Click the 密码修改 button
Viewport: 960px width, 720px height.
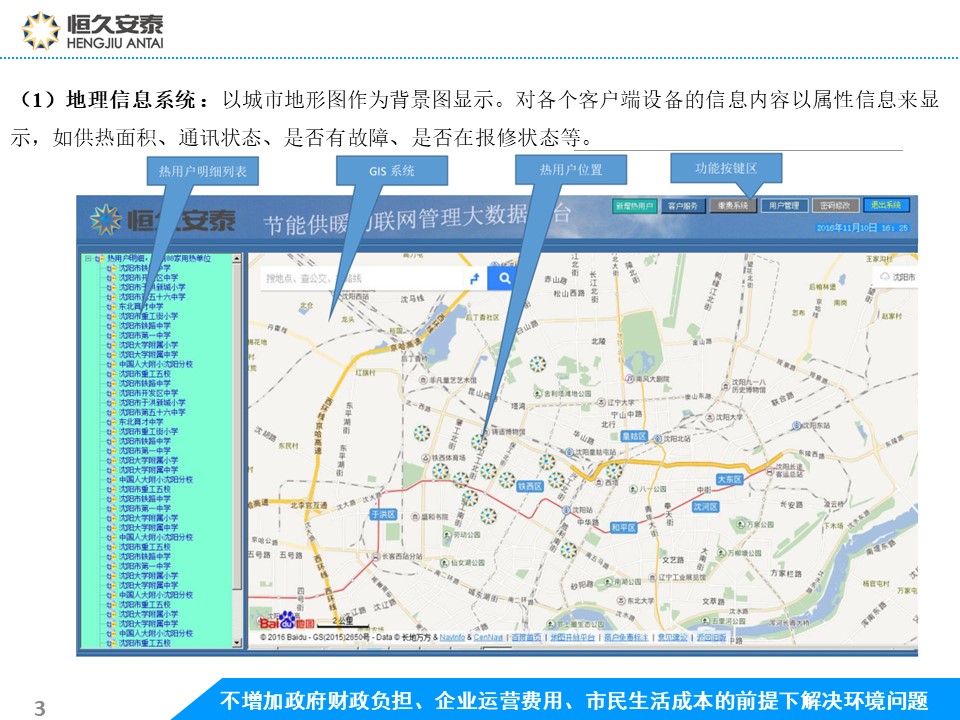834,206
